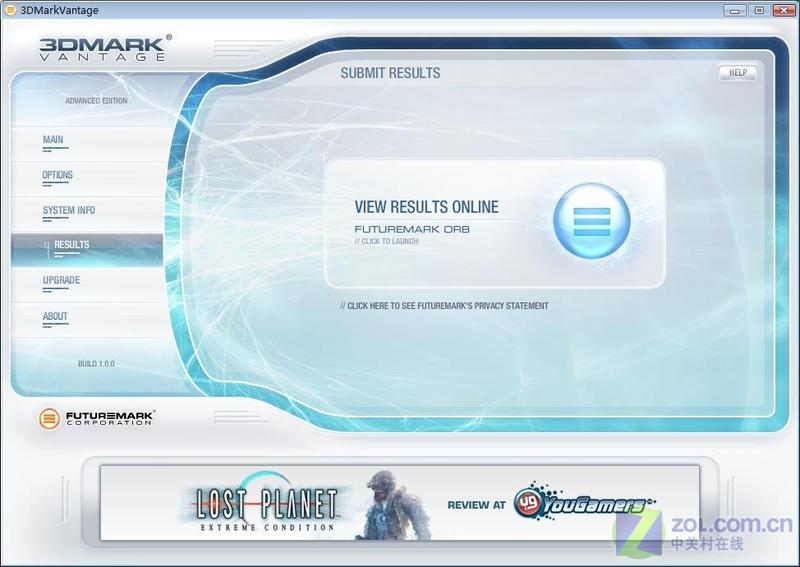Image resolution: width=800 pixels, height=567 pixels.
Task: Click the 'Click to launch' hint text
Action: click(386, 241)
